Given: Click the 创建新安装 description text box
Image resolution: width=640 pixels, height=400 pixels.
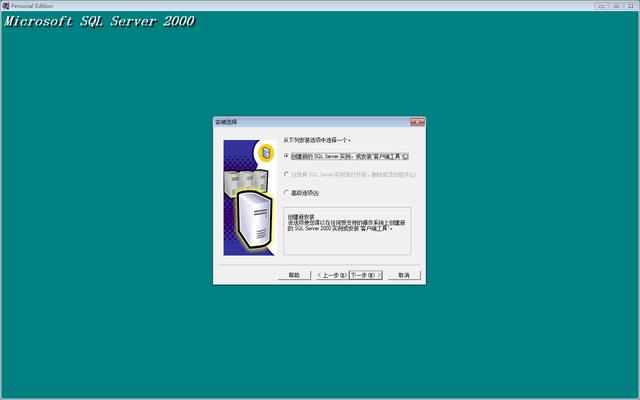Looking at the screenshot, I should point(347,231).
